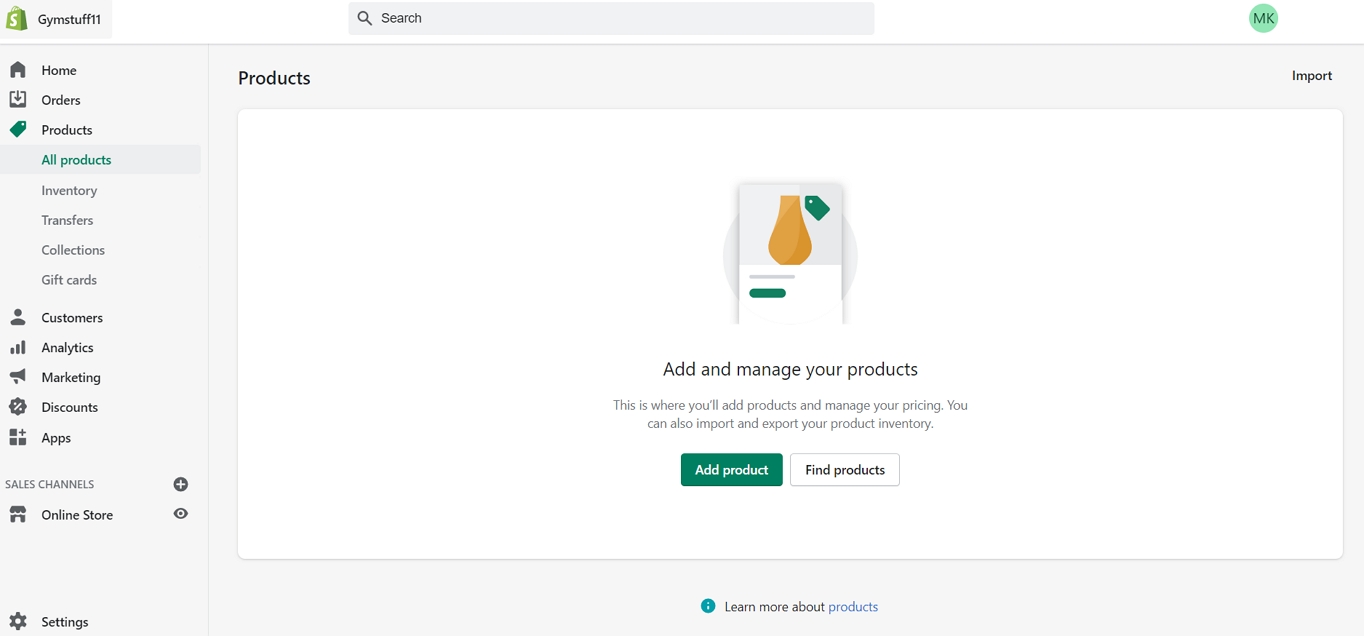Click the Shopify logo icon
The width and height of the screenshot is (1364, 636).
pyautogui.click(x=17, y=18)
